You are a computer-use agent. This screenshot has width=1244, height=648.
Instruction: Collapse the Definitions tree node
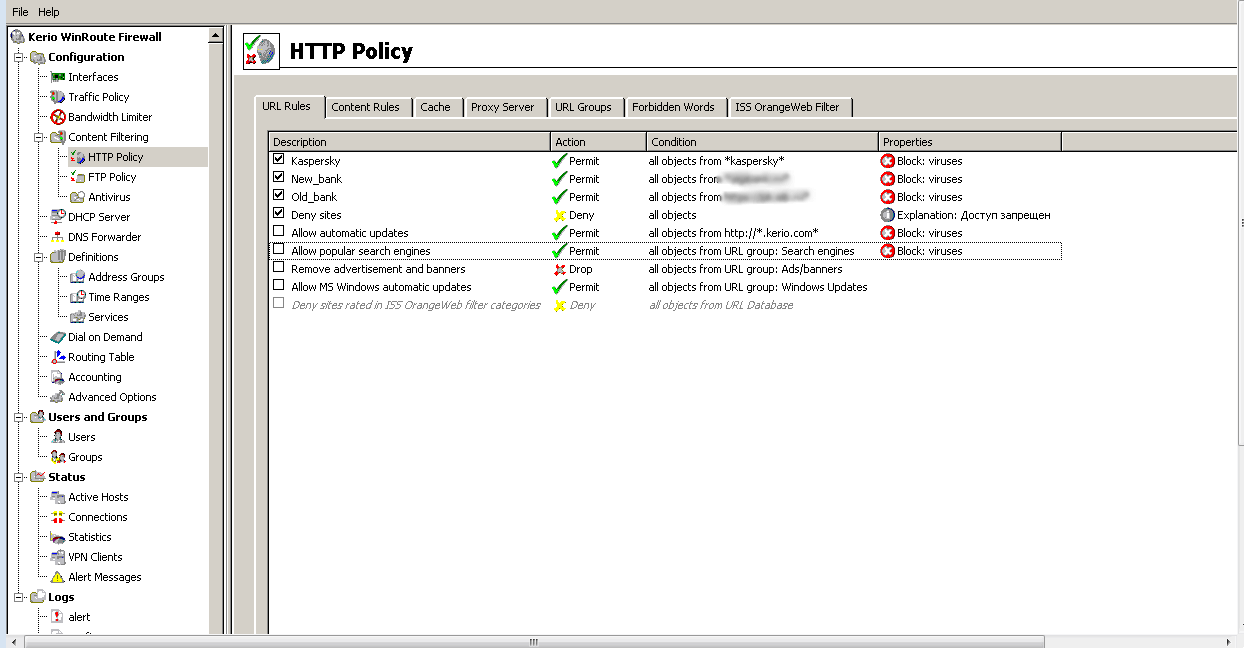pyautogui.click(x=39, y=257)
